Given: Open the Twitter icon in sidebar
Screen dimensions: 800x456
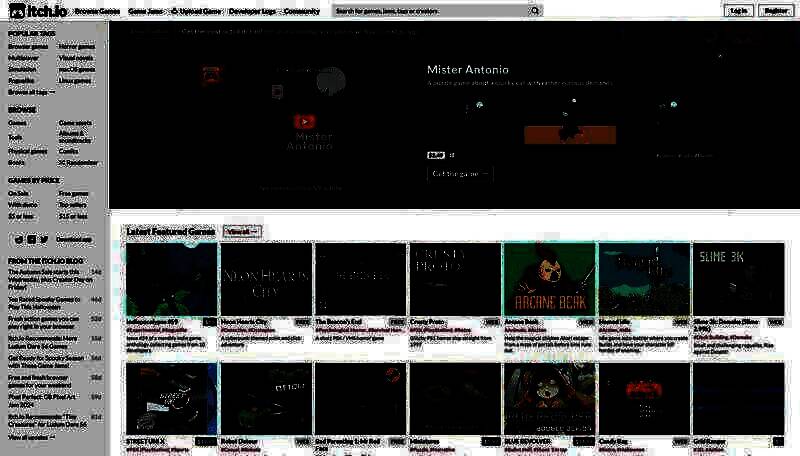Looking at the screenshot, I should (x=44, y=239).
